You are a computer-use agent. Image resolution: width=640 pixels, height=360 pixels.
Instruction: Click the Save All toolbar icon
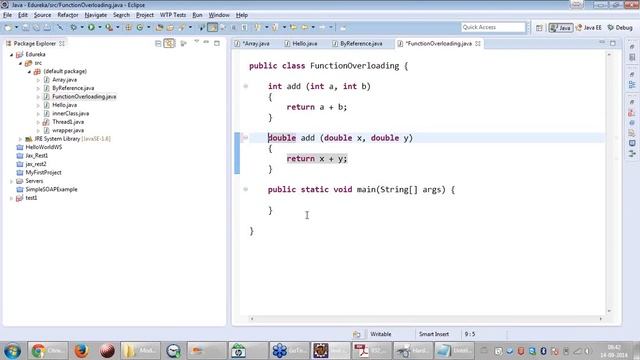36,27
